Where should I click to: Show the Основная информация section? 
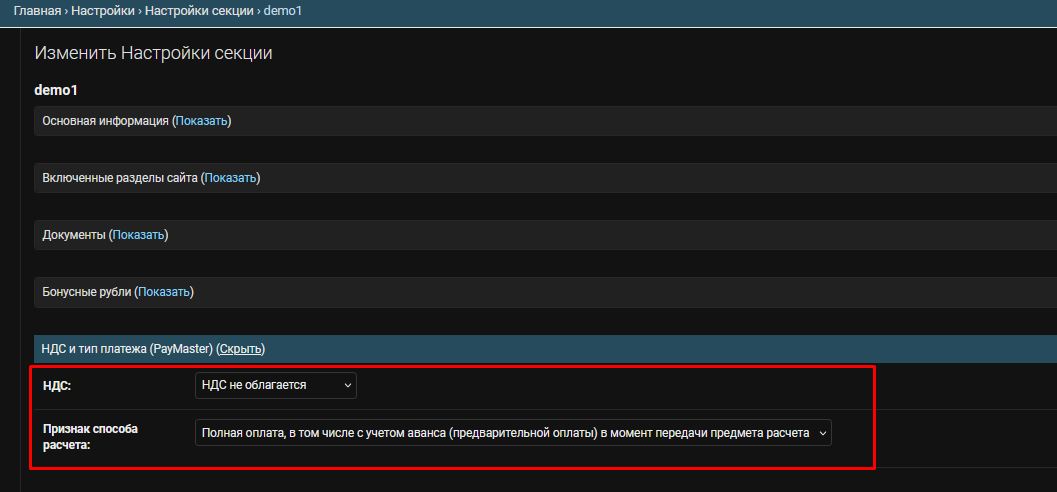[202, 121]
